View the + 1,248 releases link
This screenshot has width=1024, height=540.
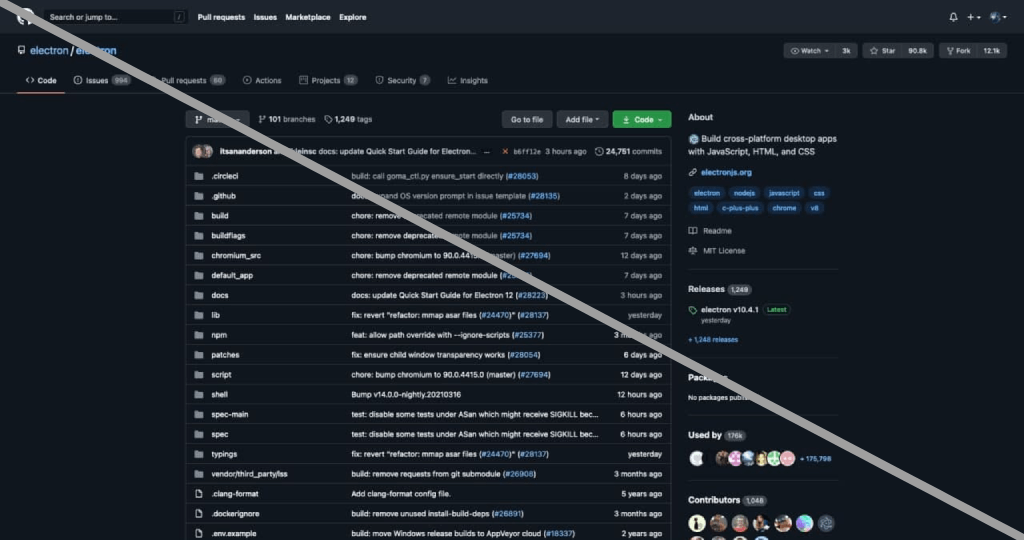pos(712,340)
